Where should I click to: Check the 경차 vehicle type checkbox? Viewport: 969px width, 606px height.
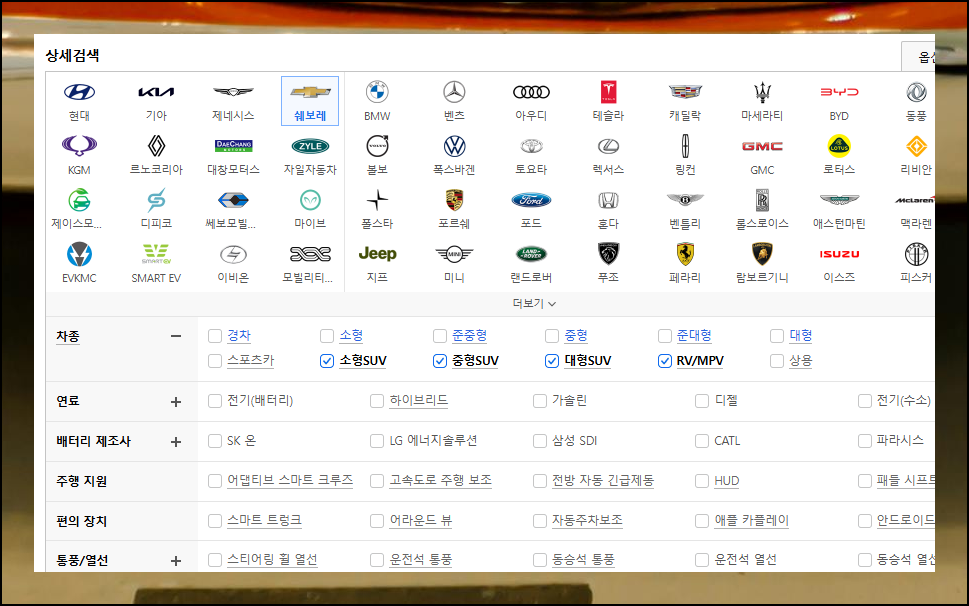click(x=215, y=336)
